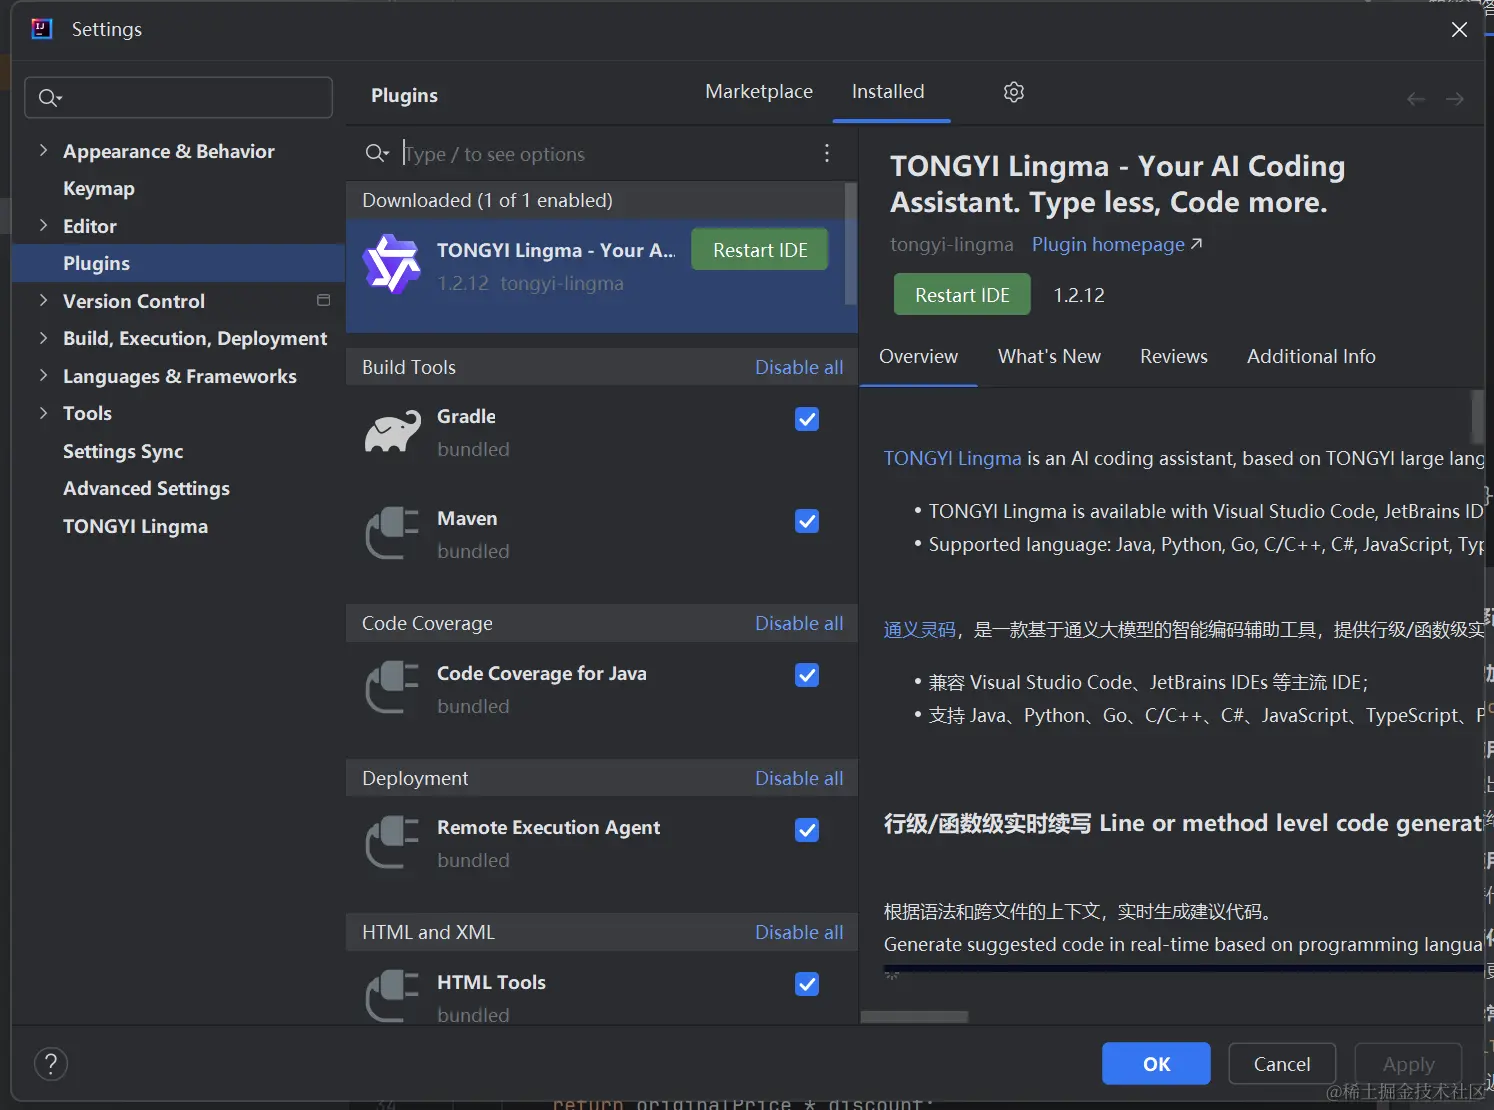Click the Remote Execution Agent plugin name
Image resolution: width=1494 pixels, height=1110 pixels.
tap(548, 827)
